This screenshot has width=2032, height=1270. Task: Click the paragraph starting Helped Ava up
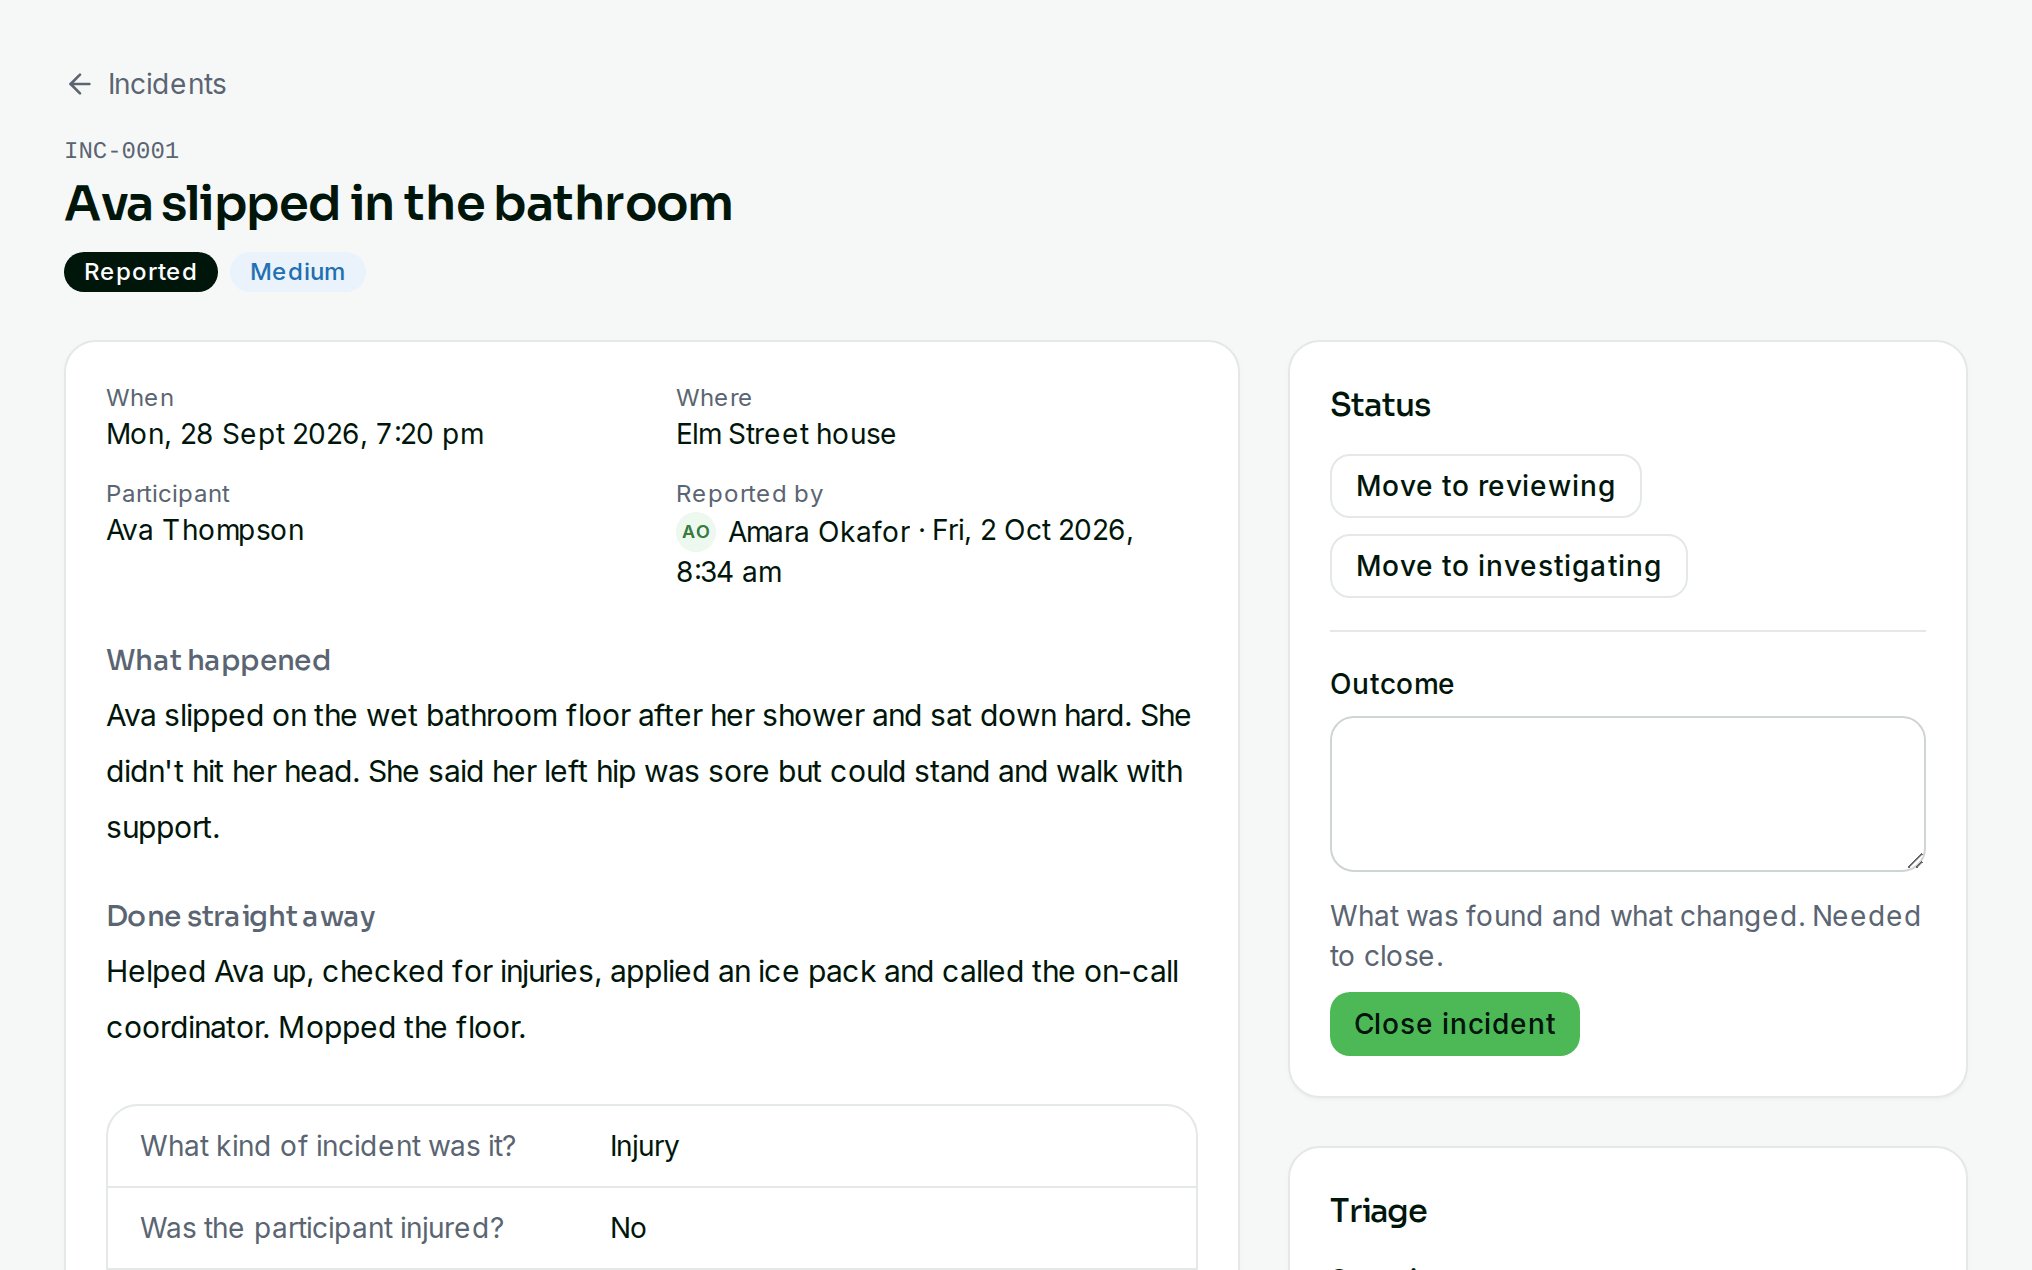pos(643,1000)
